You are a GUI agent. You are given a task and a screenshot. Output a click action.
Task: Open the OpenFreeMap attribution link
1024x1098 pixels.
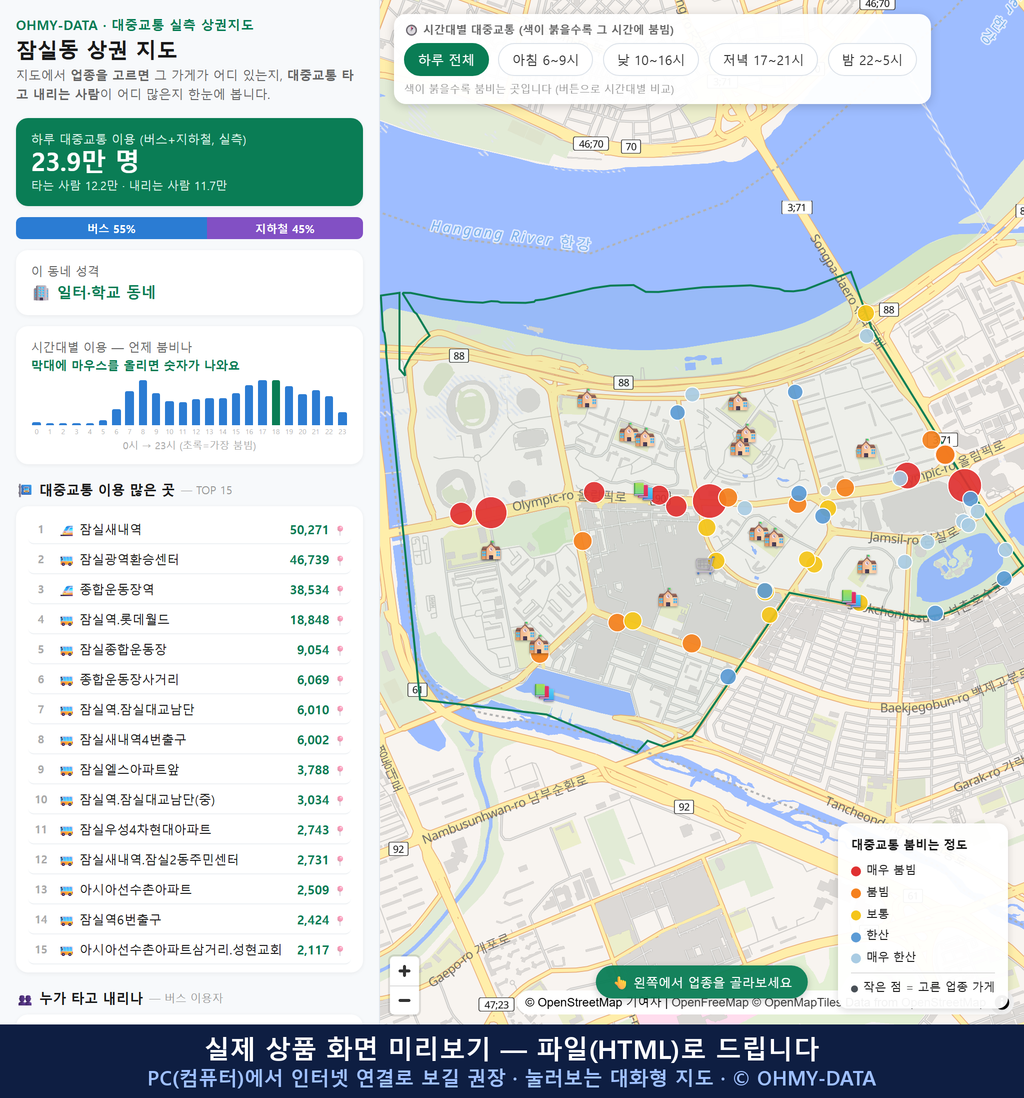tap(710, 1003)
